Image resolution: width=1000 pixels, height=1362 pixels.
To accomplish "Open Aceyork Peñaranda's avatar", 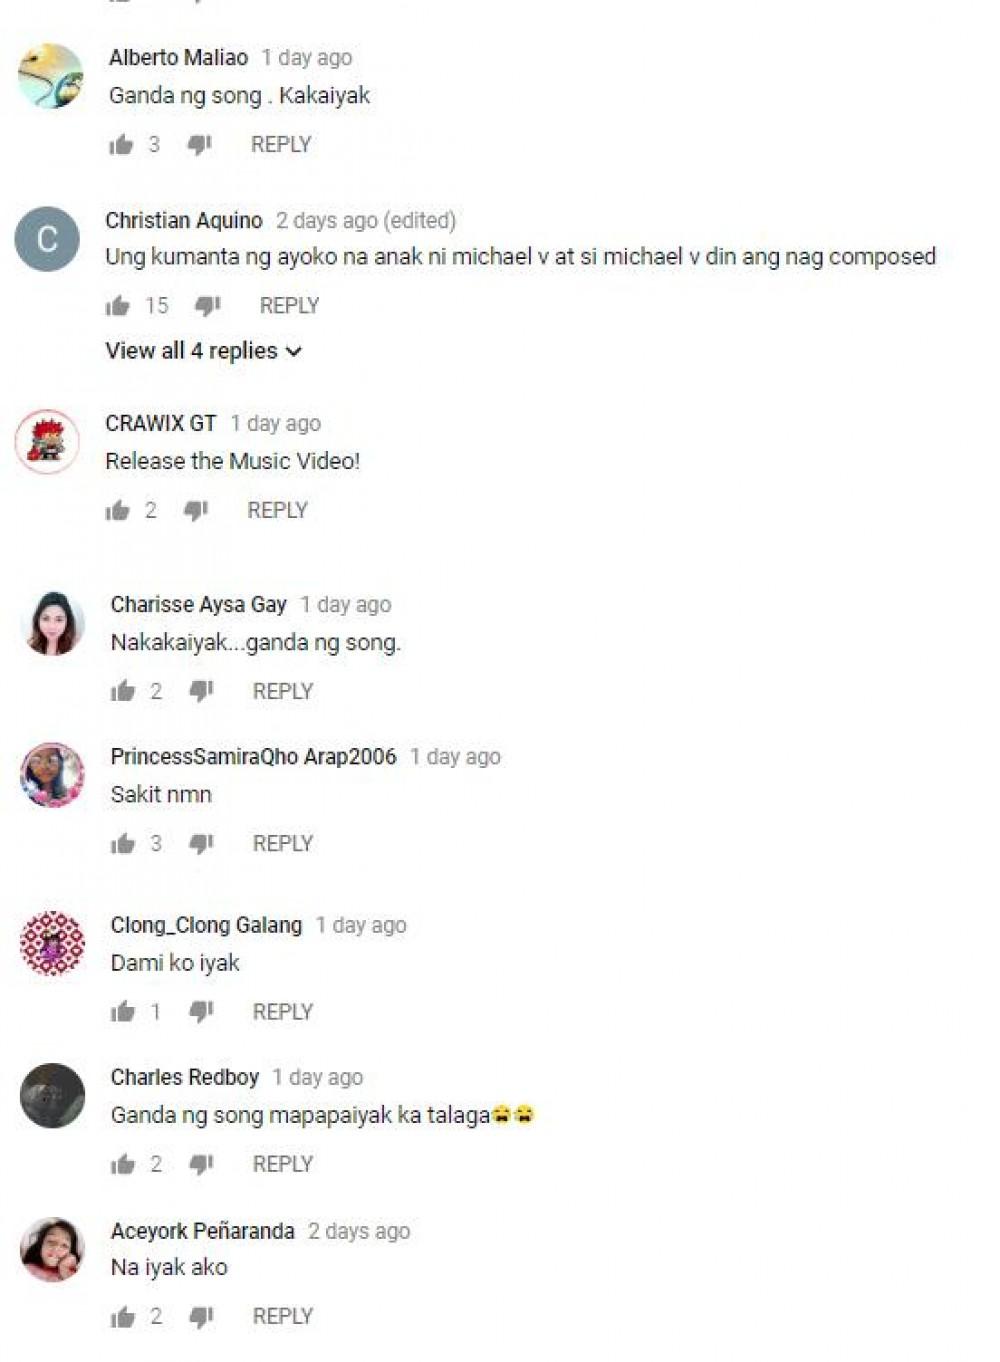I will (52, 1249).
